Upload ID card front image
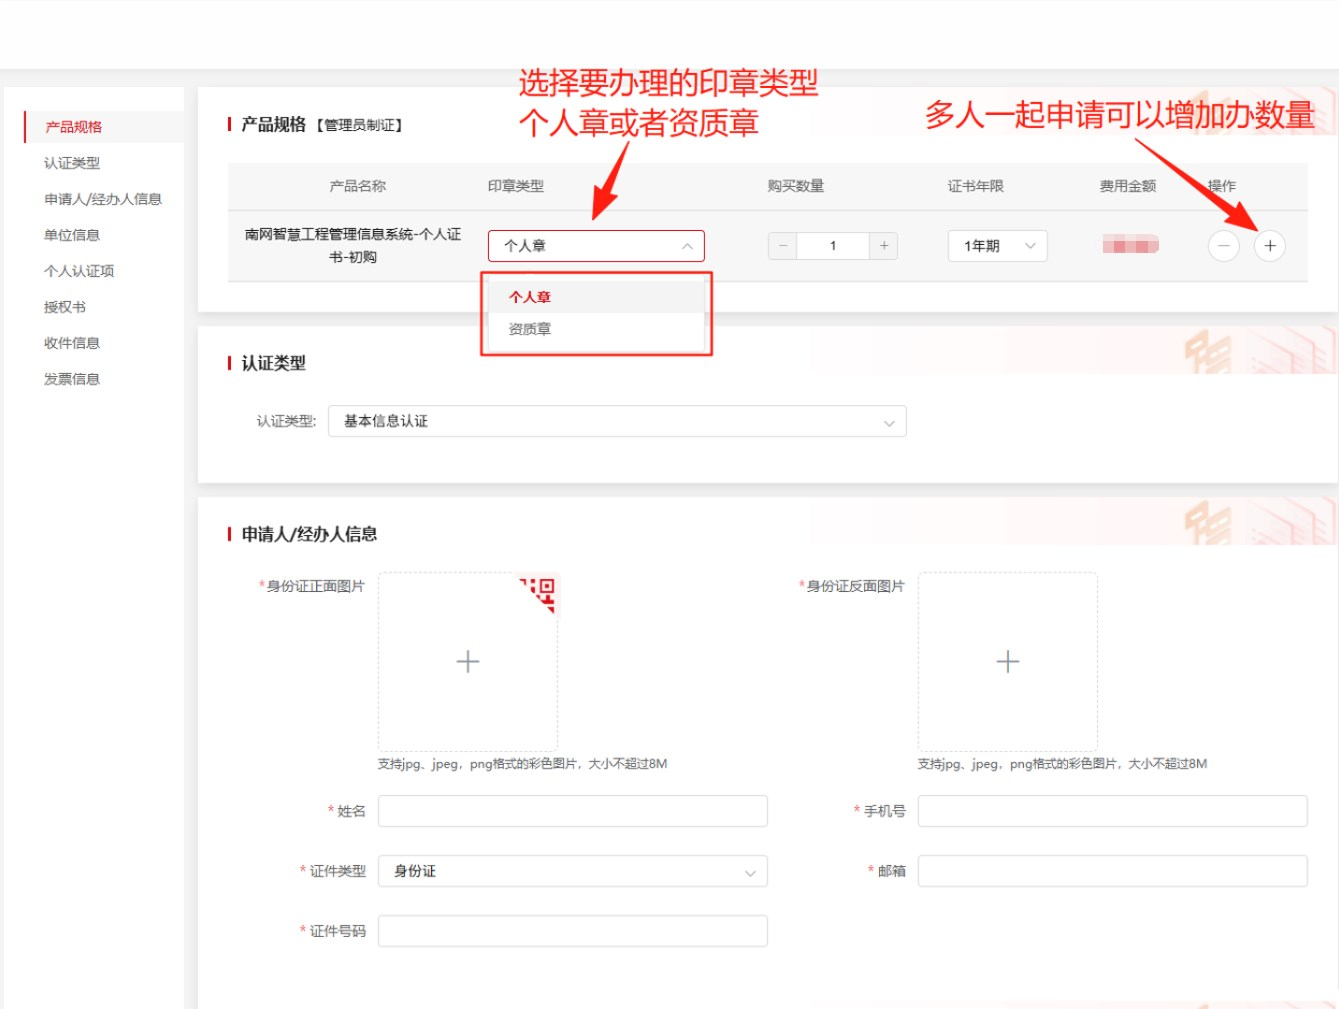This screenshot has height=1009, width=1339. tap(467, 662)
